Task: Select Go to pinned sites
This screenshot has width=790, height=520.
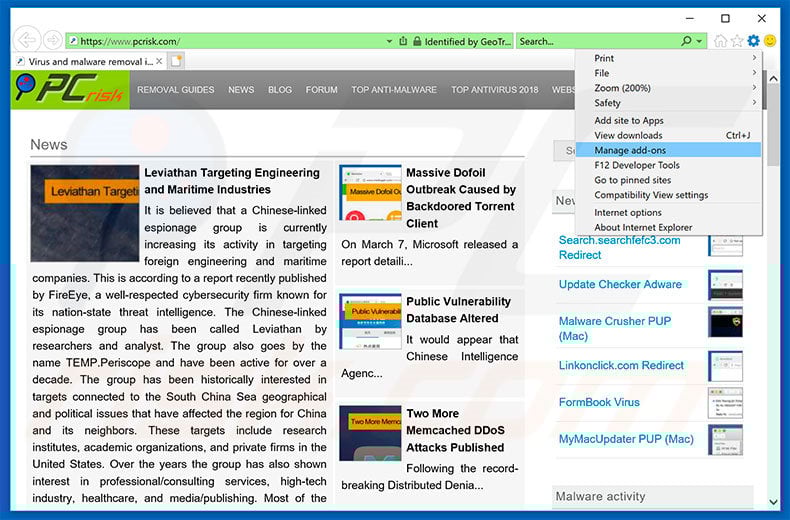Action: click(668, 180)
